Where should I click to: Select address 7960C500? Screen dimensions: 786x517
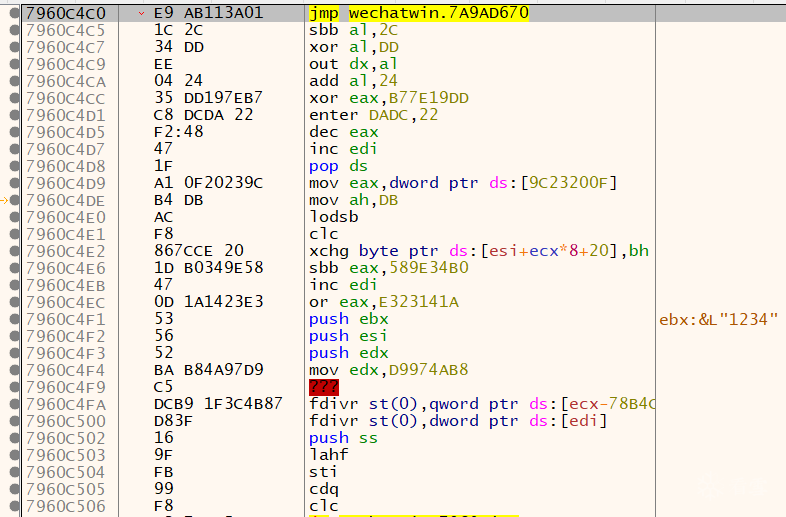(65, 422)
